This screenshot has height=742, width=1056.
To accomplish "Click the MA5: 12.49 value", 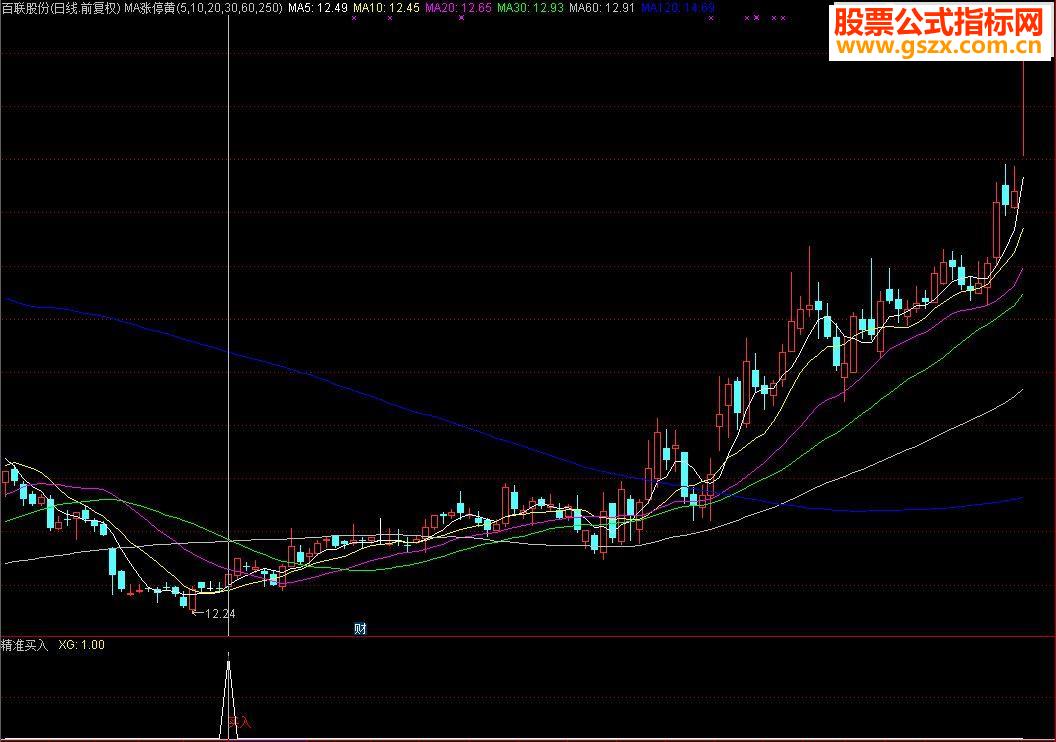I will coord(318,8).
